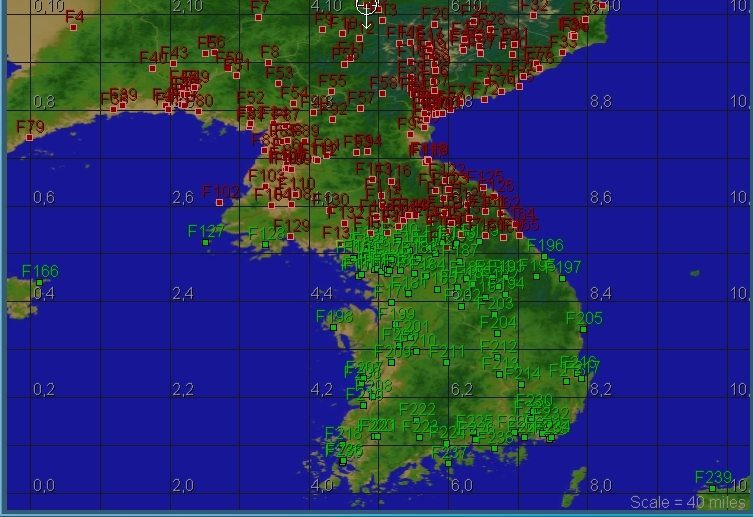
Task: Click the green F237 southern marker
Action: point(448,463)
